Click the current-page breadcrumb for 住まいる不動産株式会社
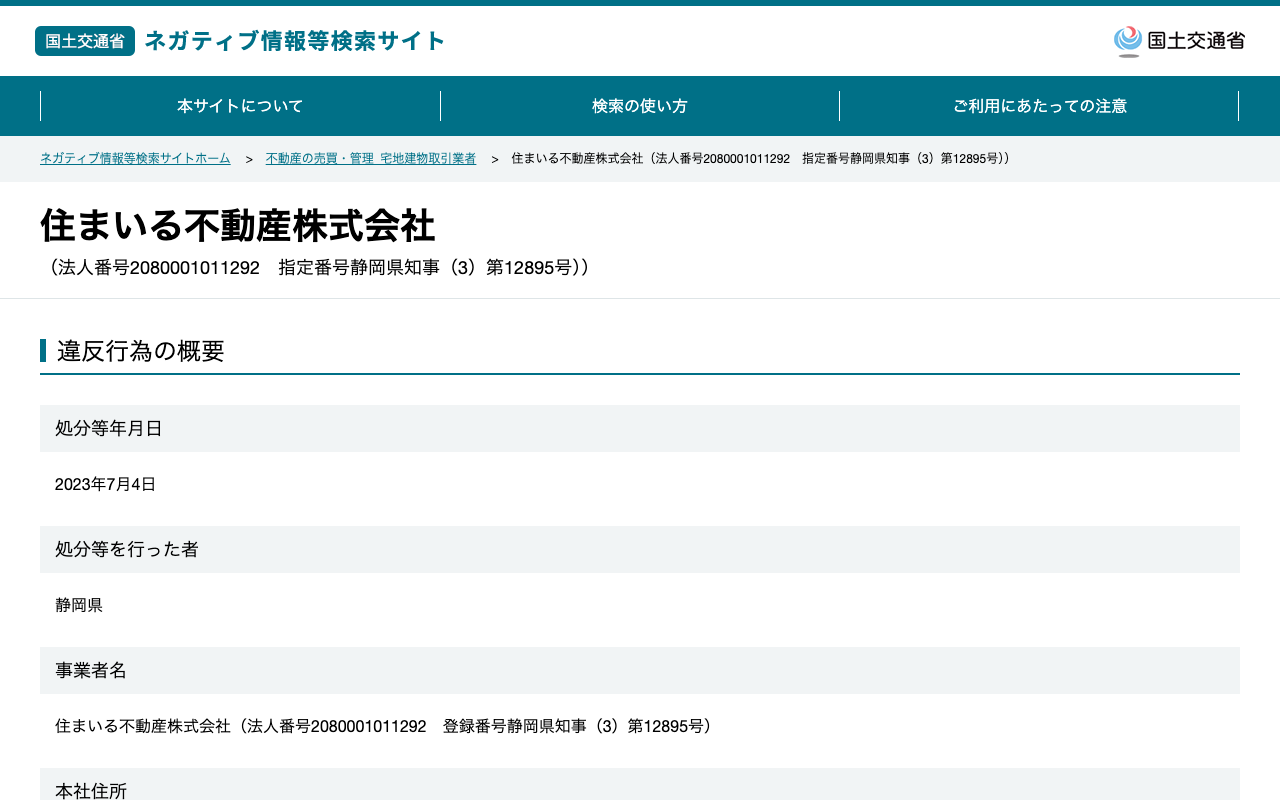The width and height of the screenshot is (1280, 800). point(761,159)
